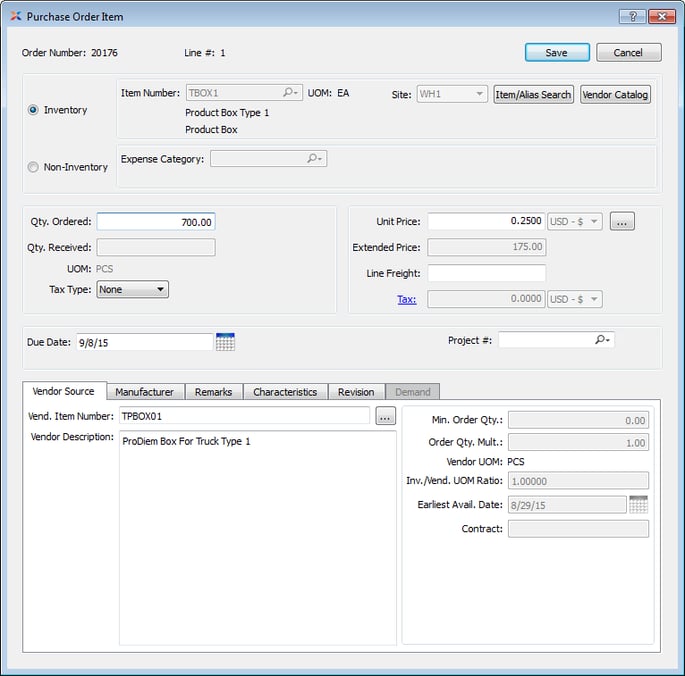Click into the Line Freight field
This screenshot has height=676, width=685.
pyautogui.click(x=486, y=273)
